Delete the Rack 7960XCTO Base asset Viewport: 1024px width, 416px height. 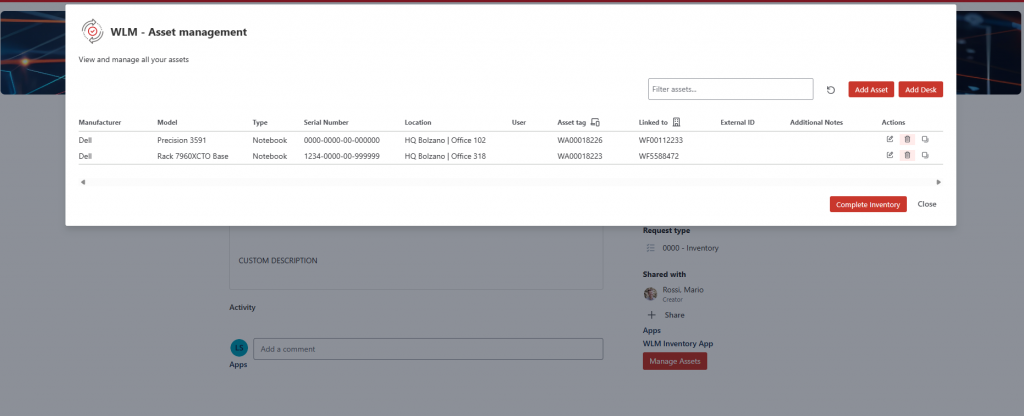907,155
